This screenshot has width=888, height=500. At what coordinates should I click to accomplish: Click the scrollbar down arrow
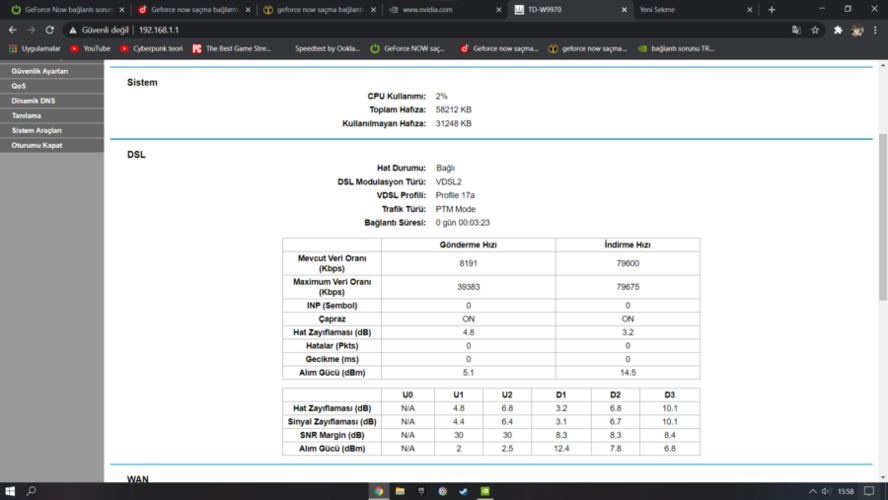click(x=883, y=477)
